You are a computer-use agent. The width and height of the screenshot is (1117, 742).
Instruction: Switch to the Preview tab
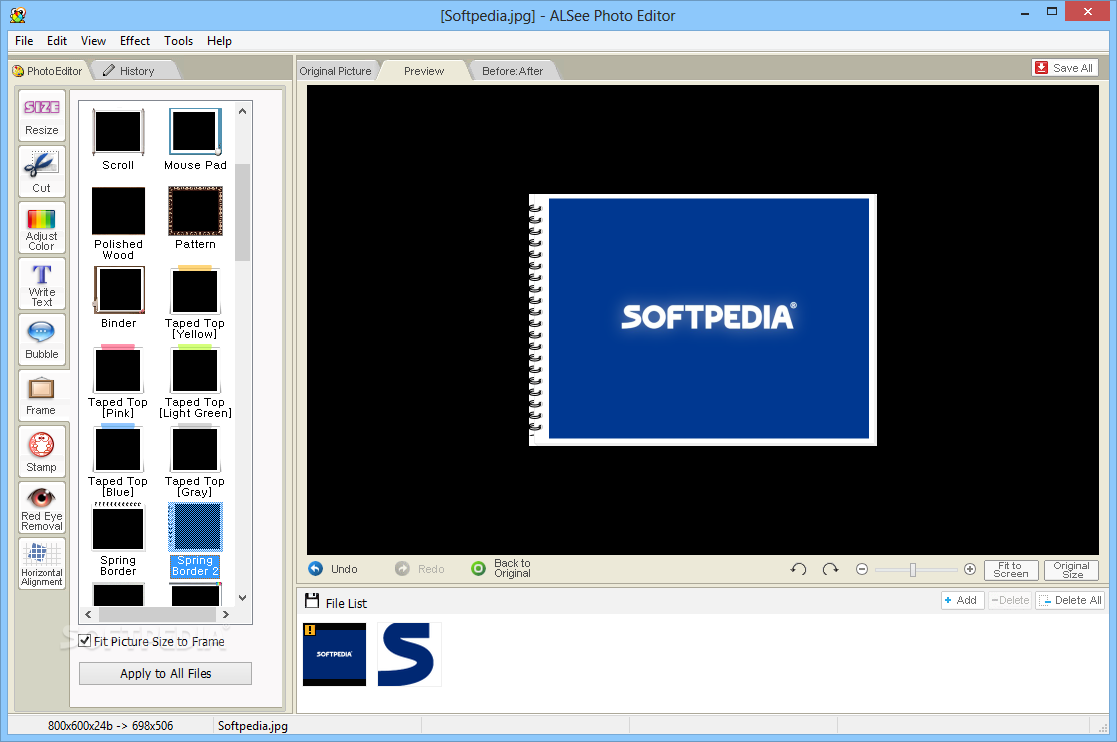tap(424, 70)
